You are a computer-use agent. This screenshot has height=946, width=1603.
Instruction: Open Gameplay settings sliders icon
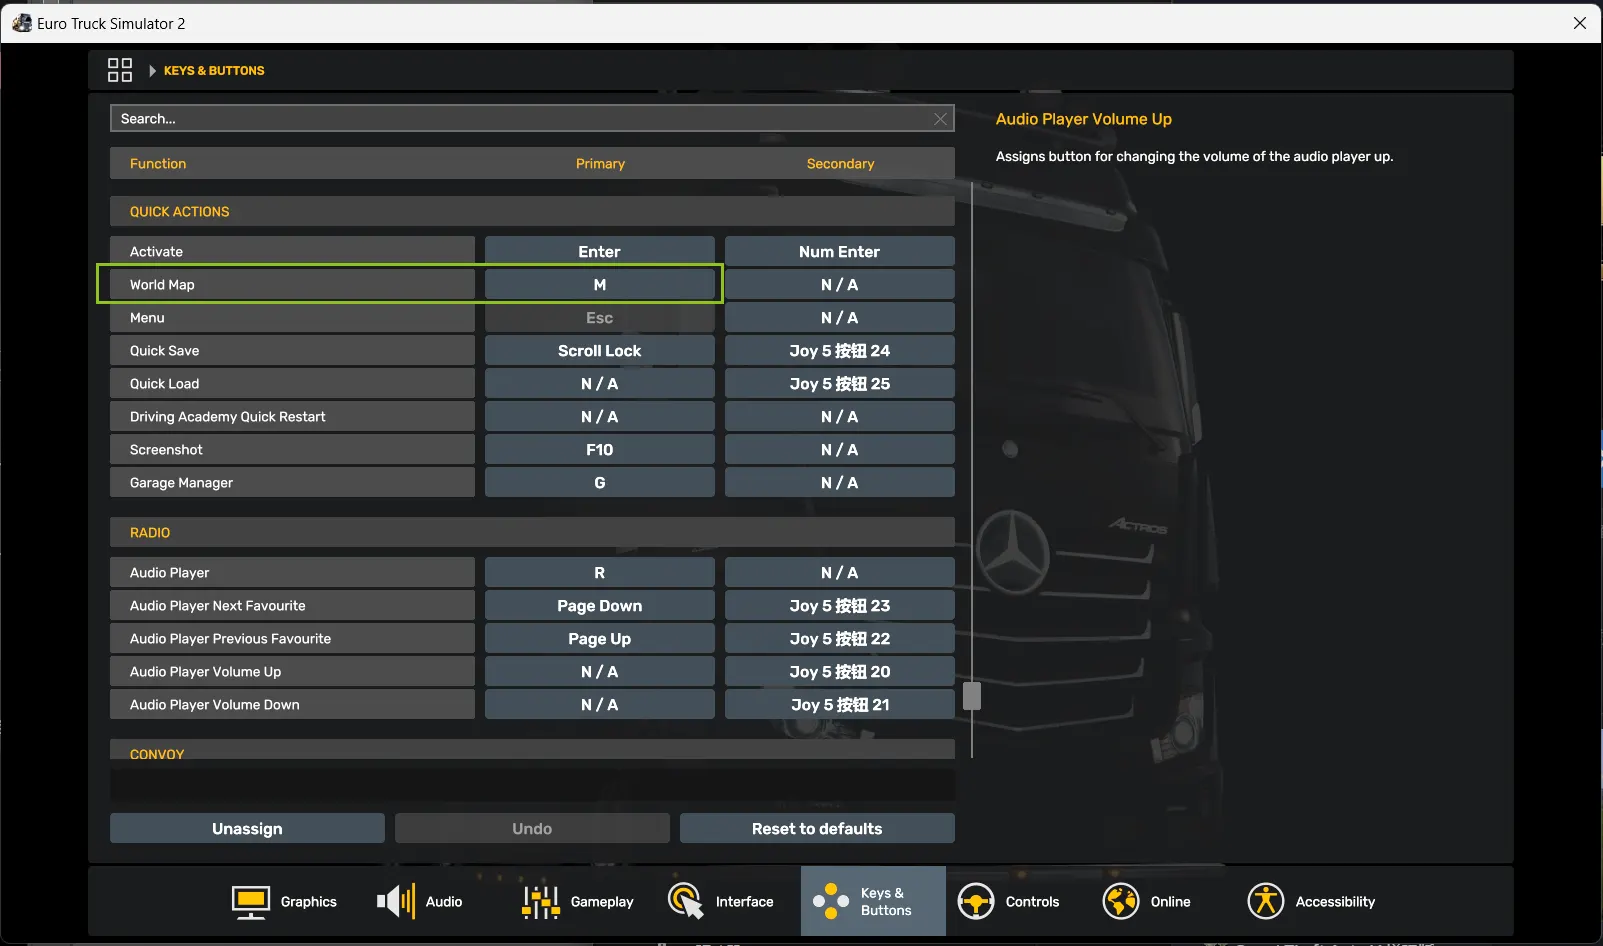540,901
